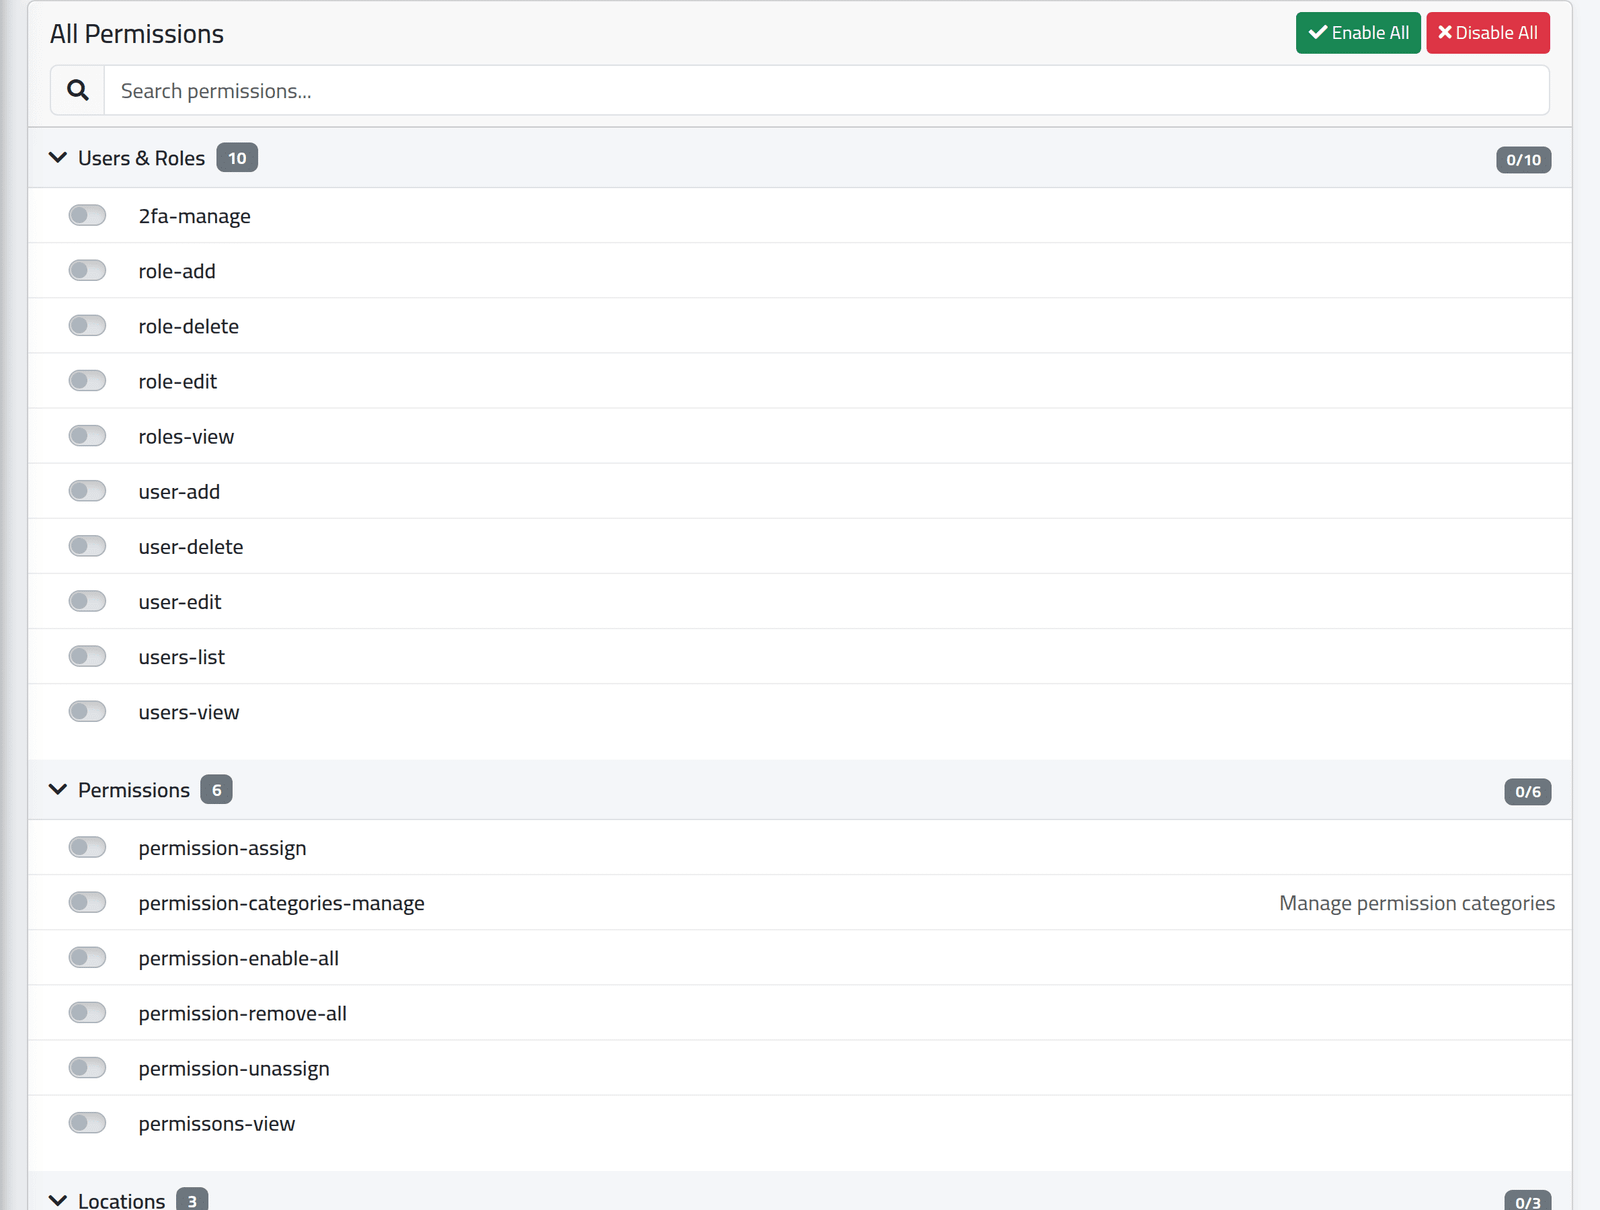Image resolution: width=1600 pixels, height=1210 pixels.
Task: Enable the permission-unassign toggle
Action: [x=87, y=1067]
